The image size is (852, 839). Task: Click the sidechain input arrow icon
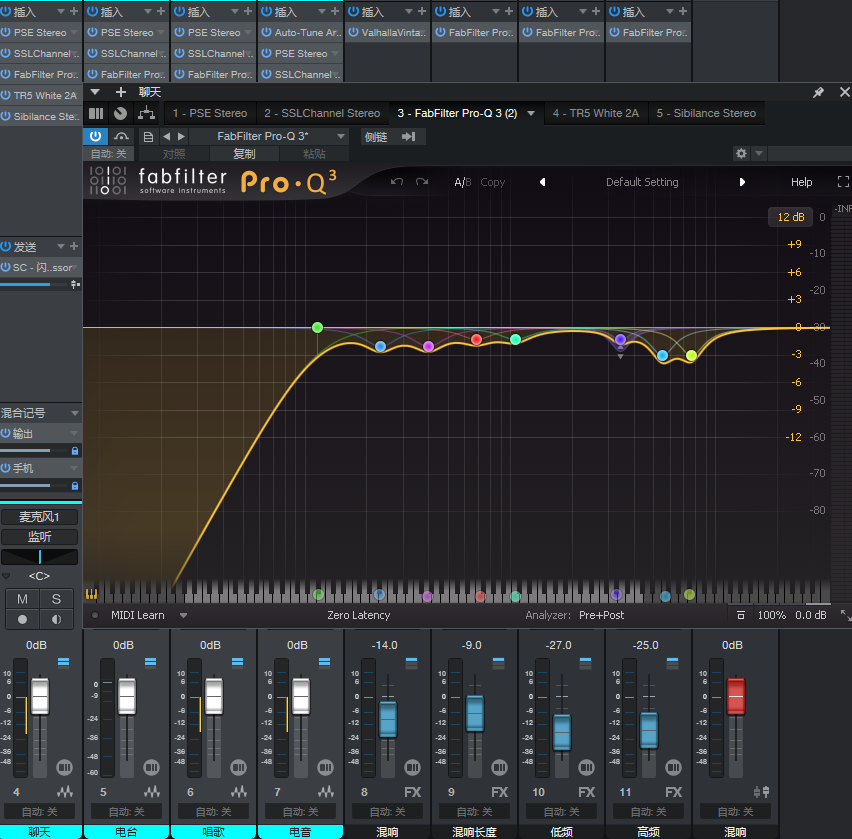(x=409, y=136)
